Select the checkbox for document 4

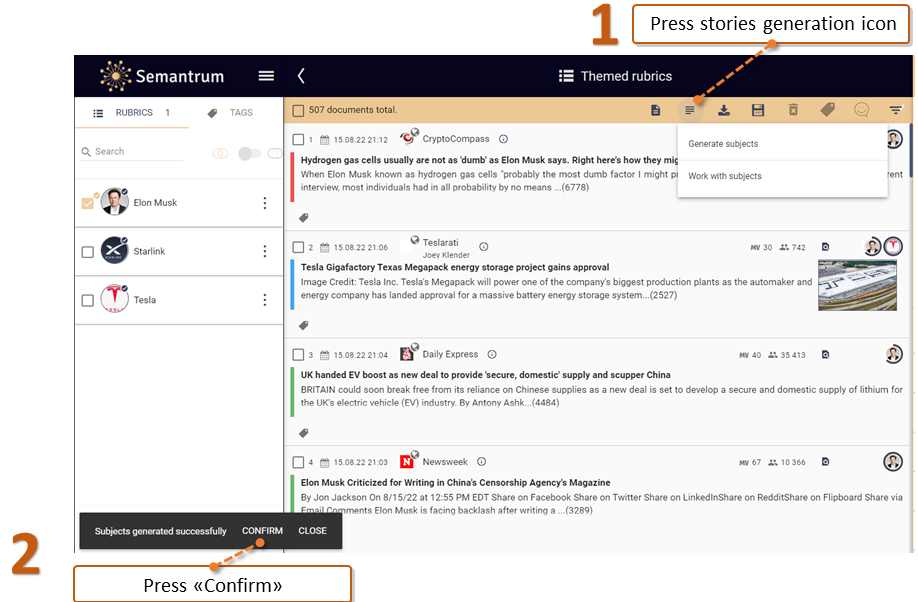coord(299,462)
